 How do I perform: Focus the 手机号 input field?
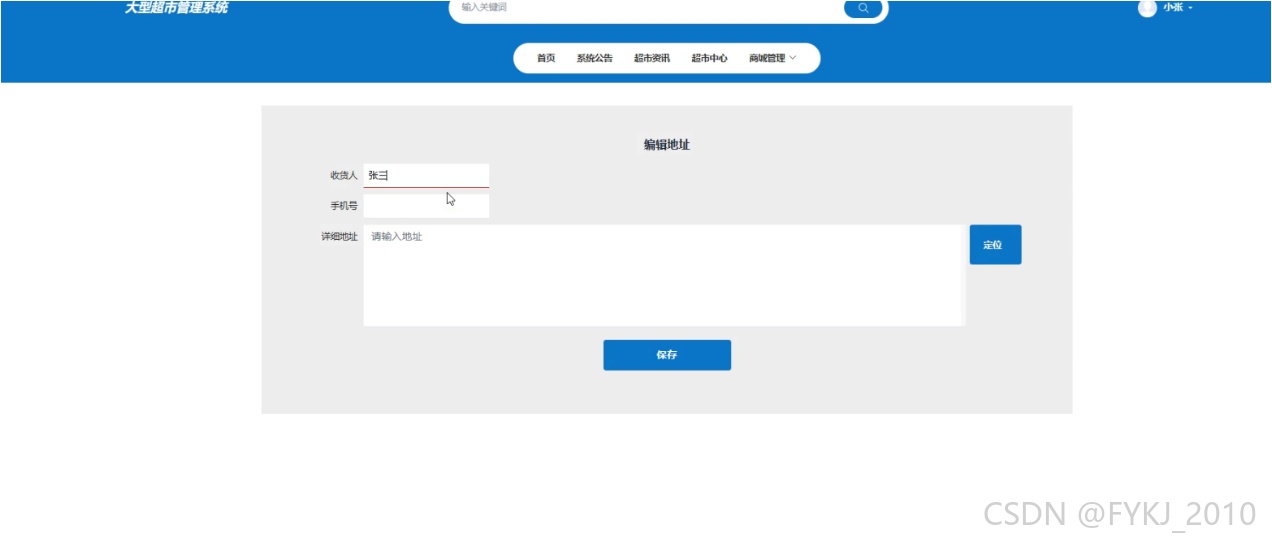point(426,206)
